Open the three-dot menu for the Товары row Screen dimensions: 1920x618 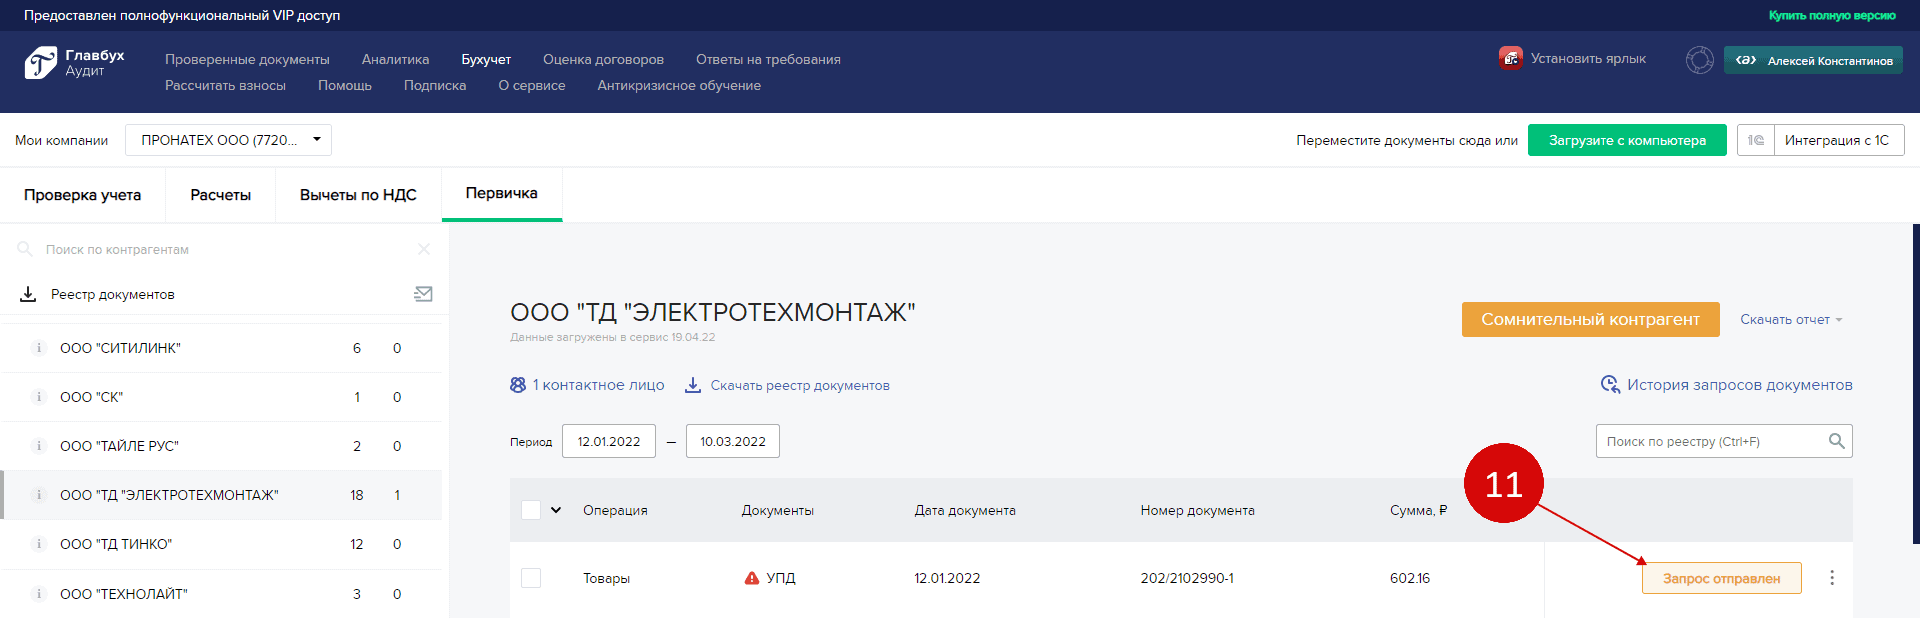pyautogui.click(x=1832, y=578)
